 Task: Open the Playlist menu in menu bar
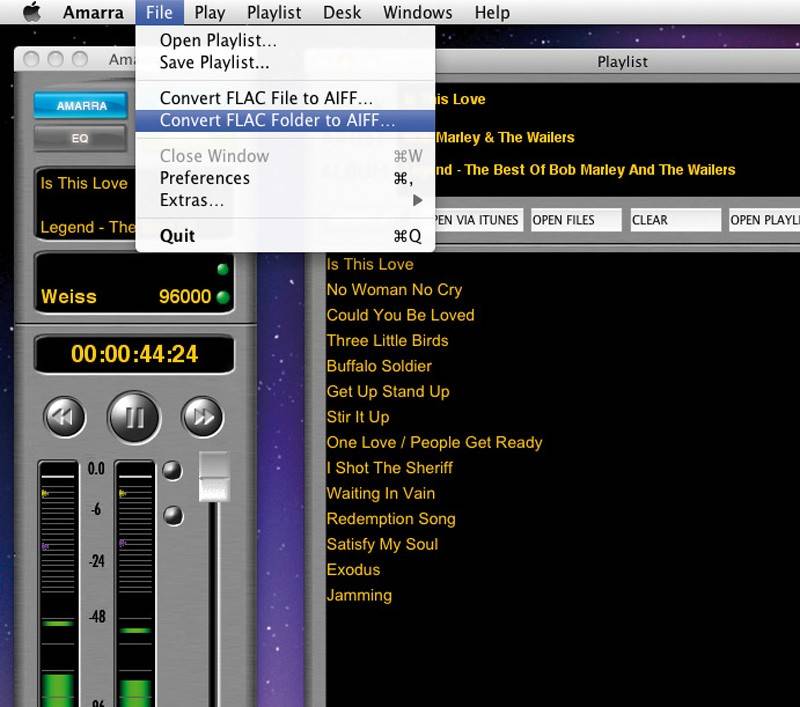click(274, 12)
